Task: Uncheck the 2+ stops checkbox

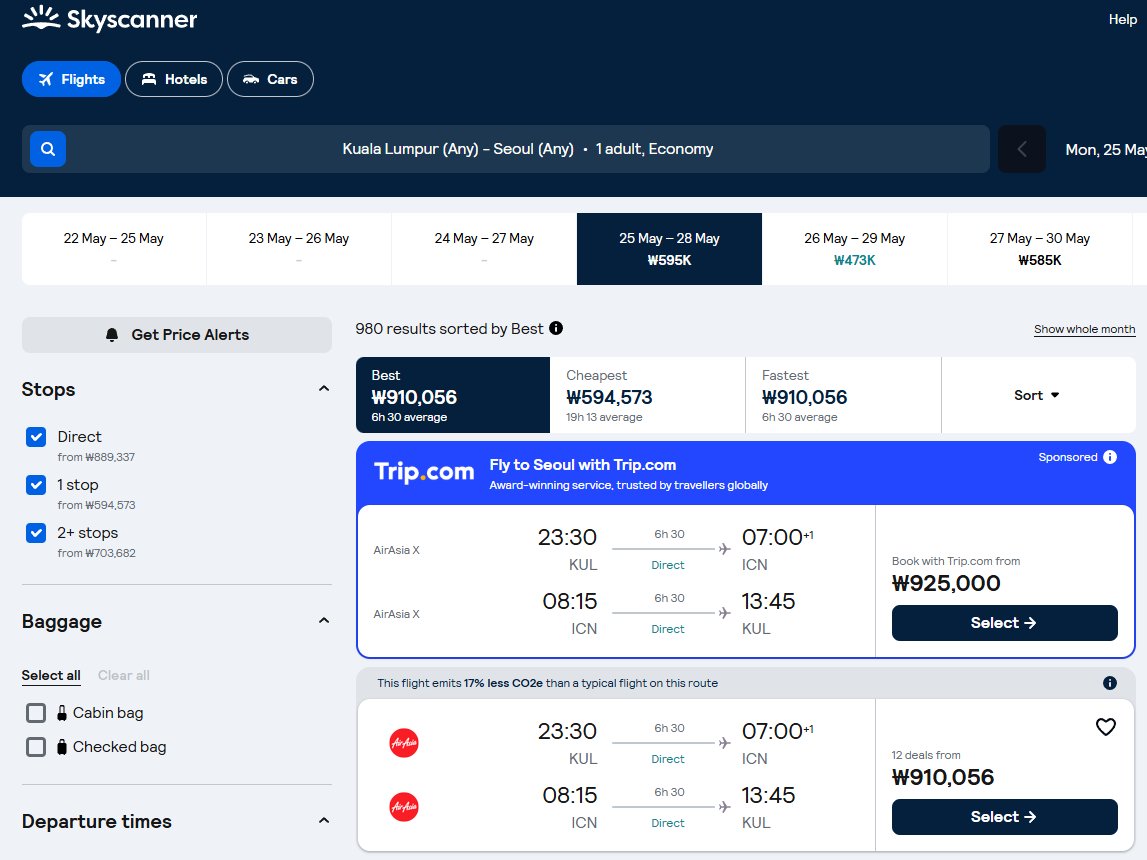Action: coord(36,533)
